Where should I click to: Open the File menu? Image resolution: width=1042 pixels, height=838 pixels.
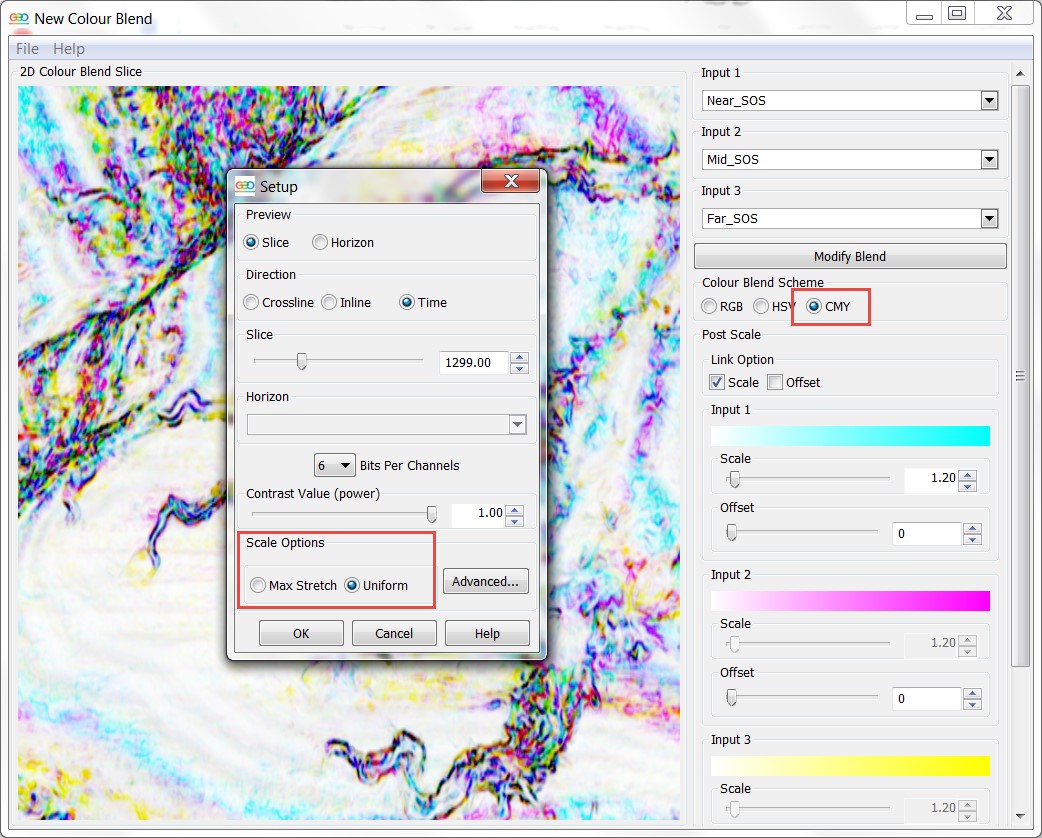click(x=27, y=49)
